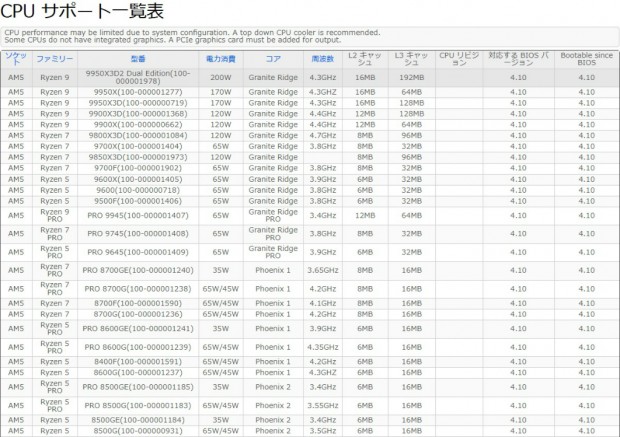Select the 8700G(100-000001236) model cell
The image size is (620, 437).
[138, 314]
